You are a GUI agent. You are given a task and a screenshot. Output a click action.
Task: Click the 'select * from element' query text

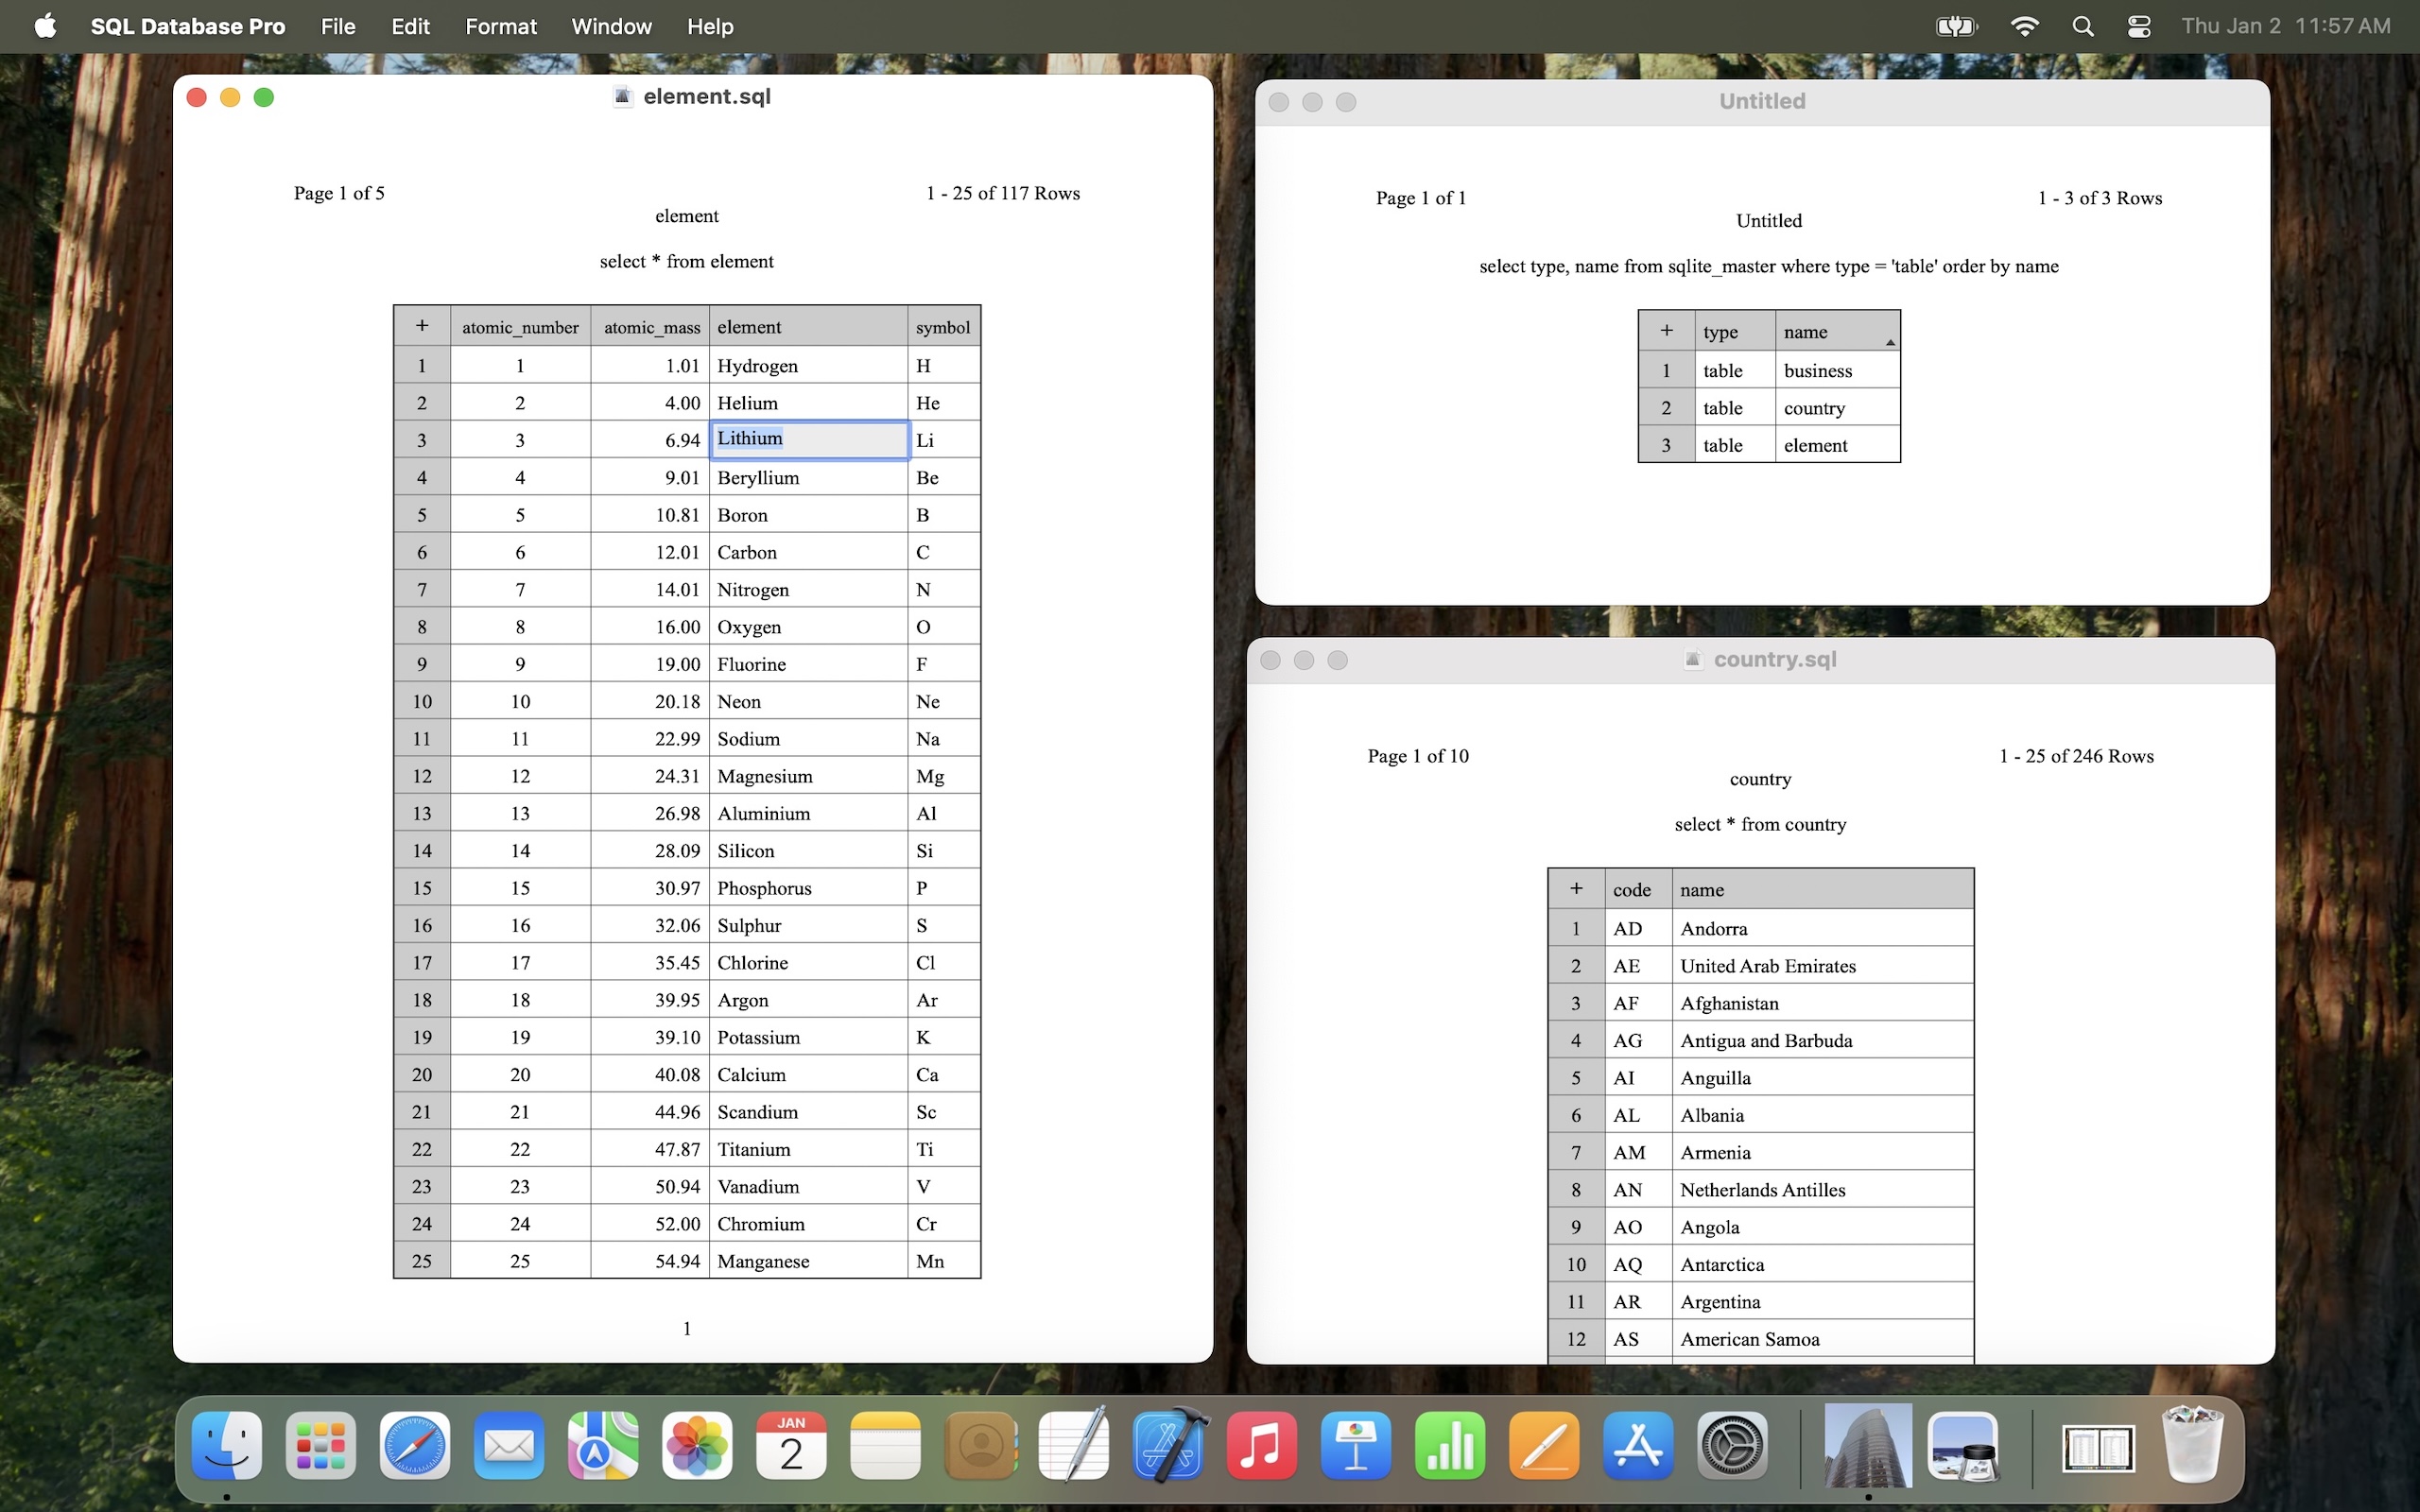tap(686, 261)
